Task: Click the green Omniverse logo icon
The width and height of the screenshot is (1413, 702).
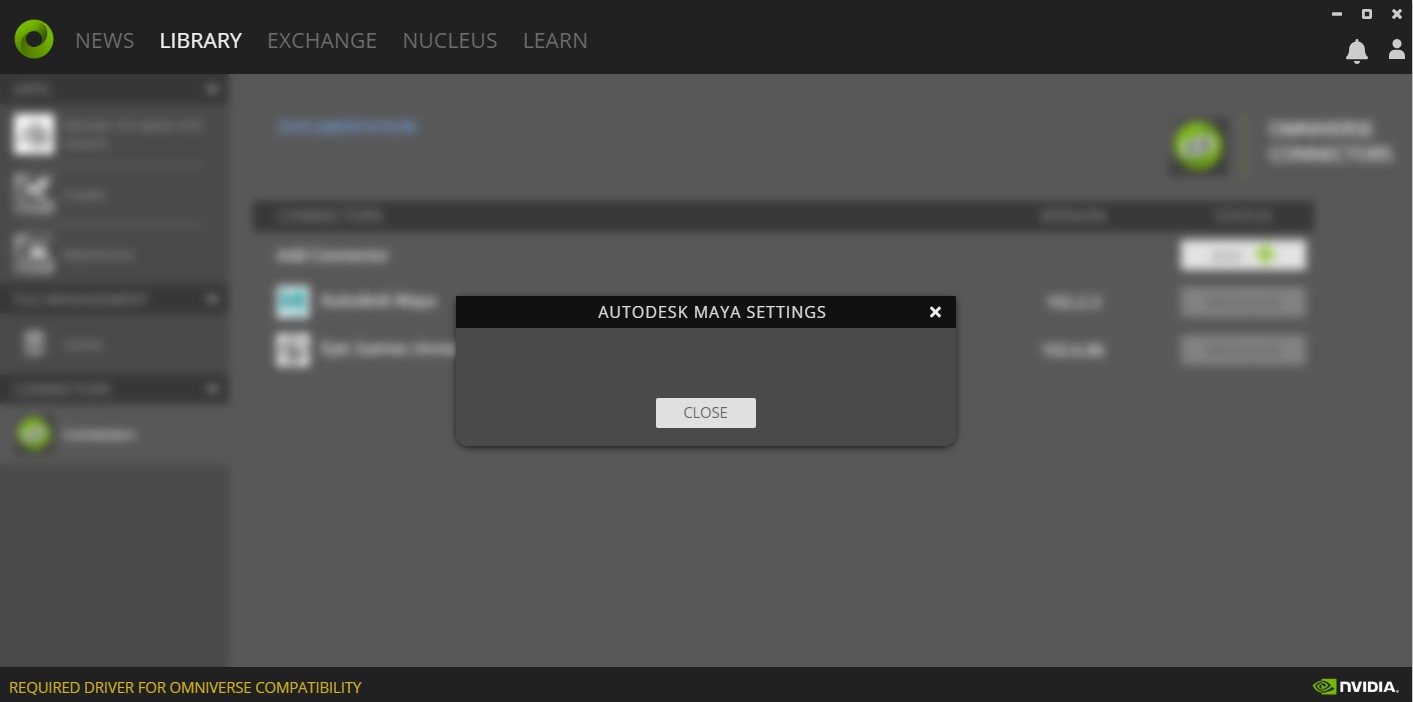Action: coord(34,39)
